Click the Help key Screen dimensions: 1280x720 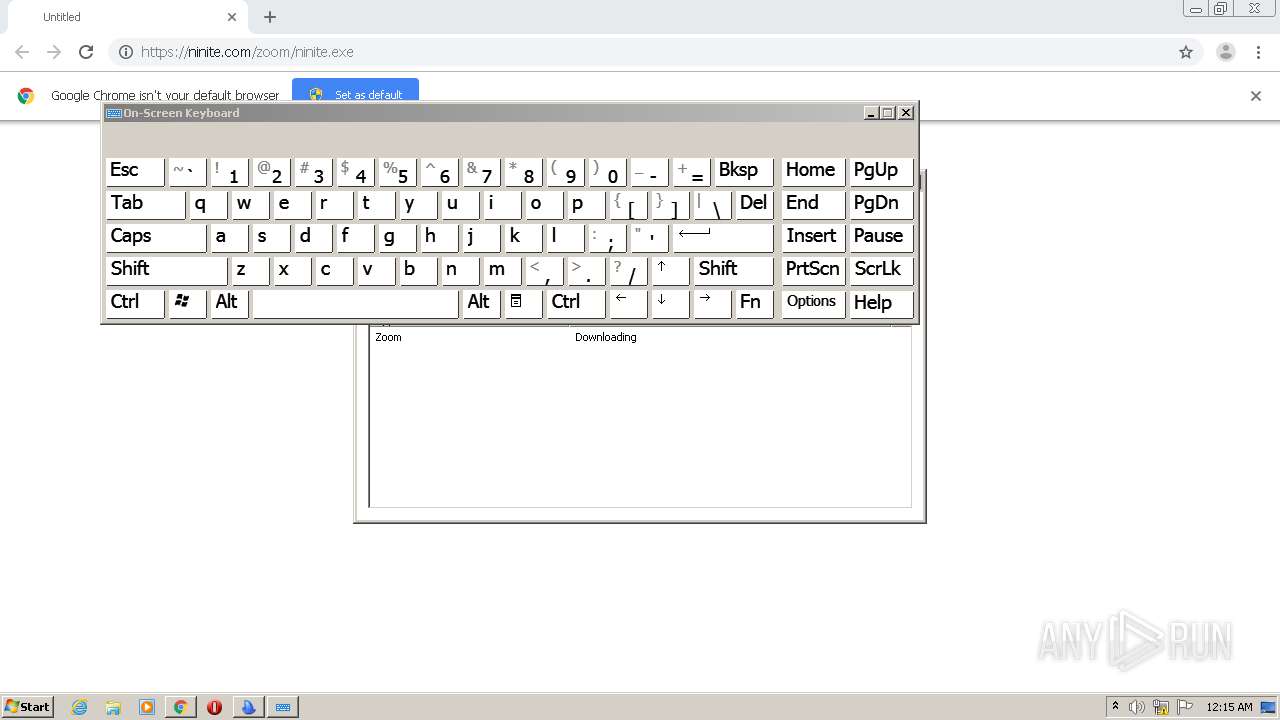pos(881,303)
